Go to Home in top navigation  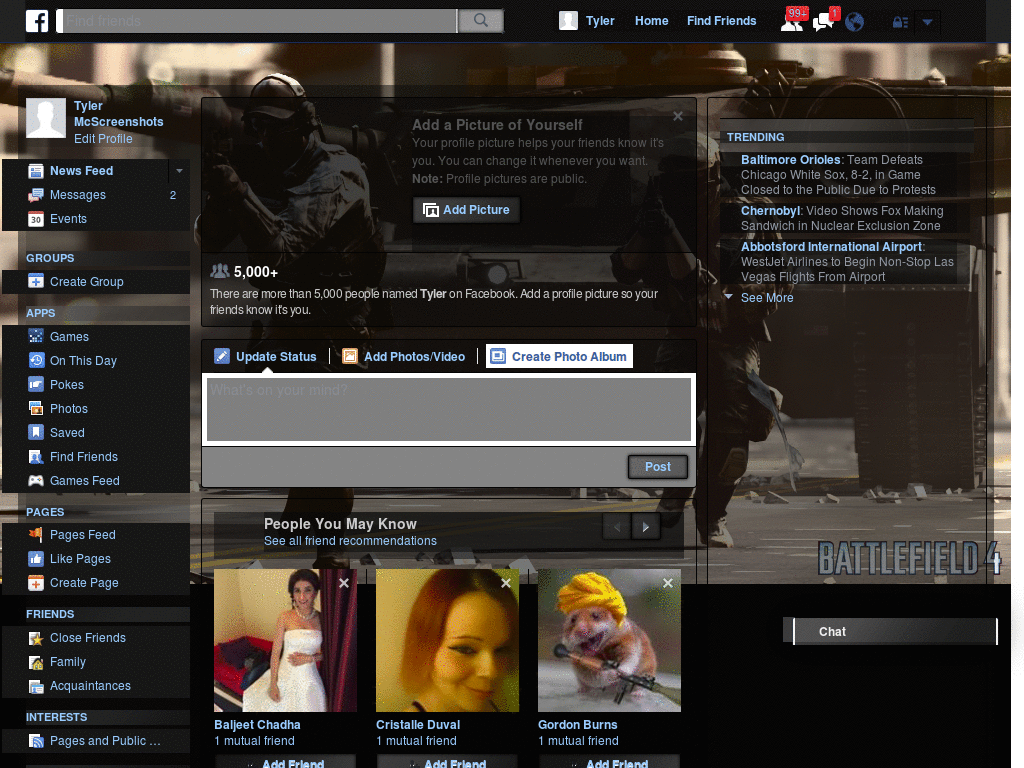coord(651,21)
